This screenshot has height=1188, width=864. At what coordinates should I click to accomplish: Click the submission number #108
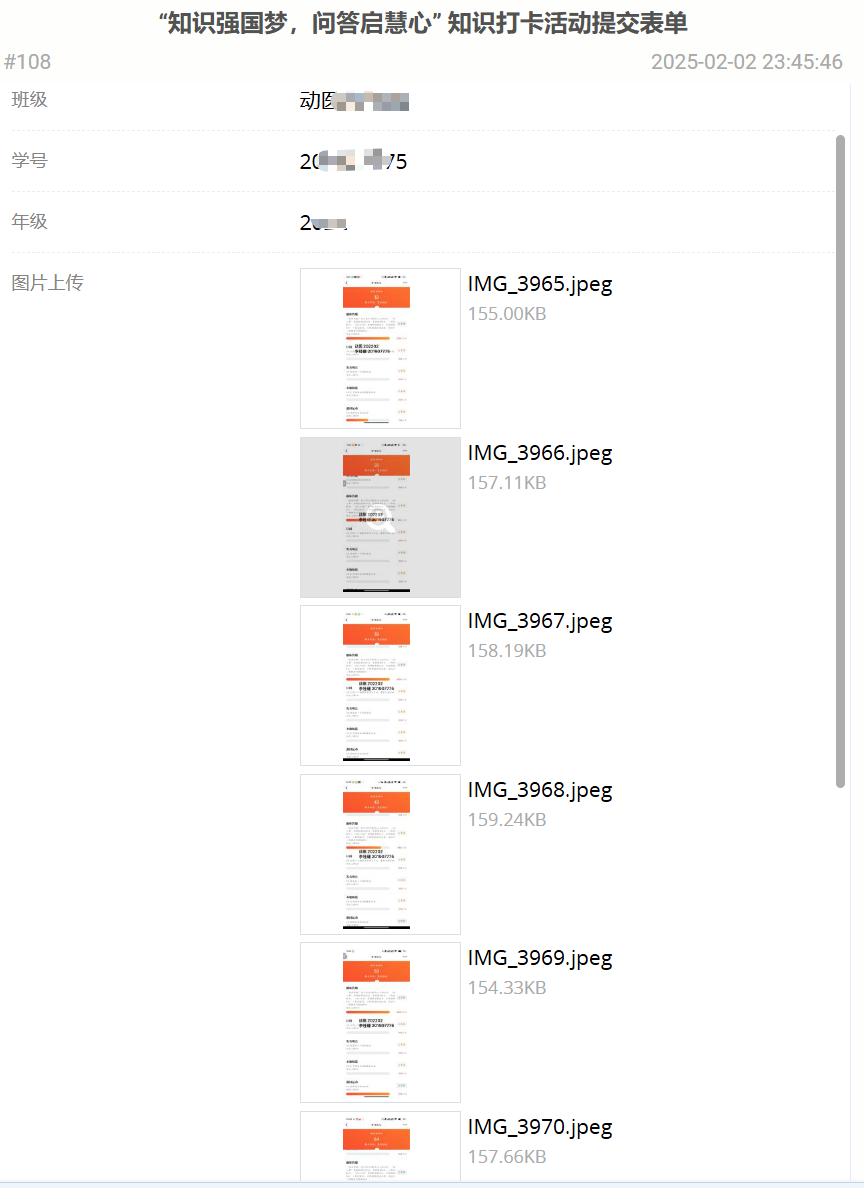point(28,62)
